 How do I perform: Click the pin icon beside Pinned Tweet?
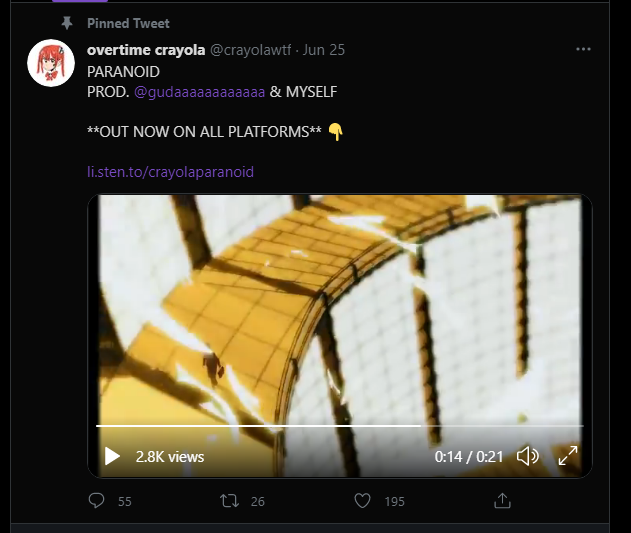(x=67, y=23)
